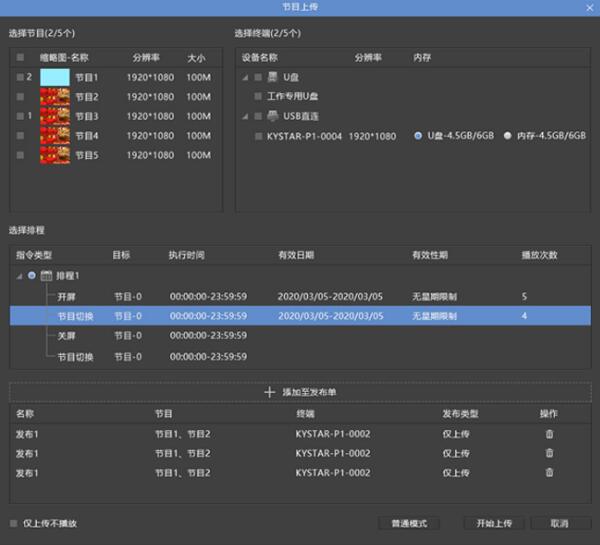Toggle the select-all checkbox in program list header
Viewport: 600px width, 545px height.
pos(20,57)
